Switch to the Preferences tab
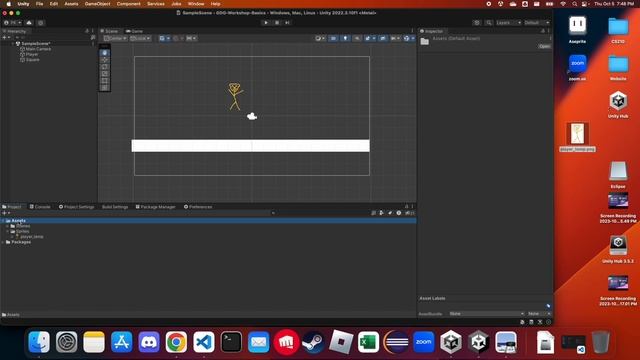640x360 pixels. click(x=198, y=207)
